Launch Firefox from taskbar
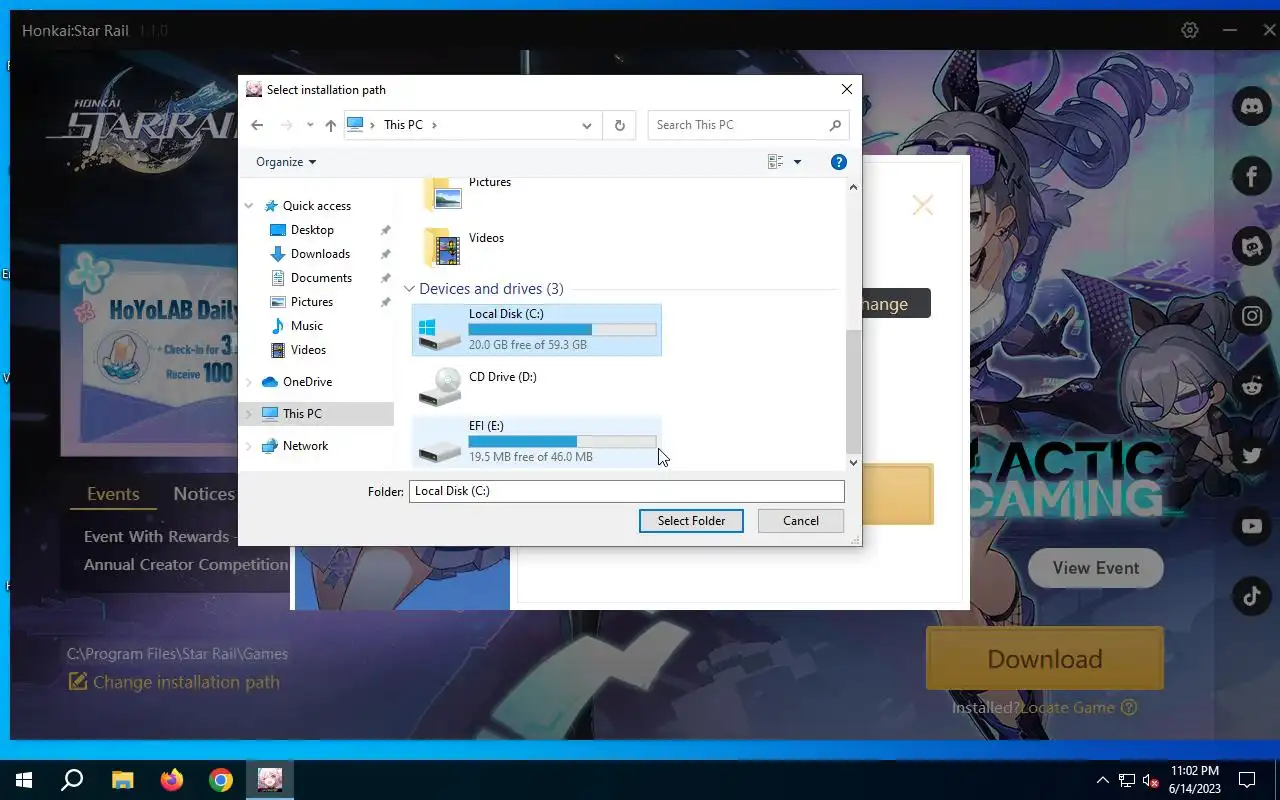Viewport: 1280px width, 800px height. click(172, 780)
